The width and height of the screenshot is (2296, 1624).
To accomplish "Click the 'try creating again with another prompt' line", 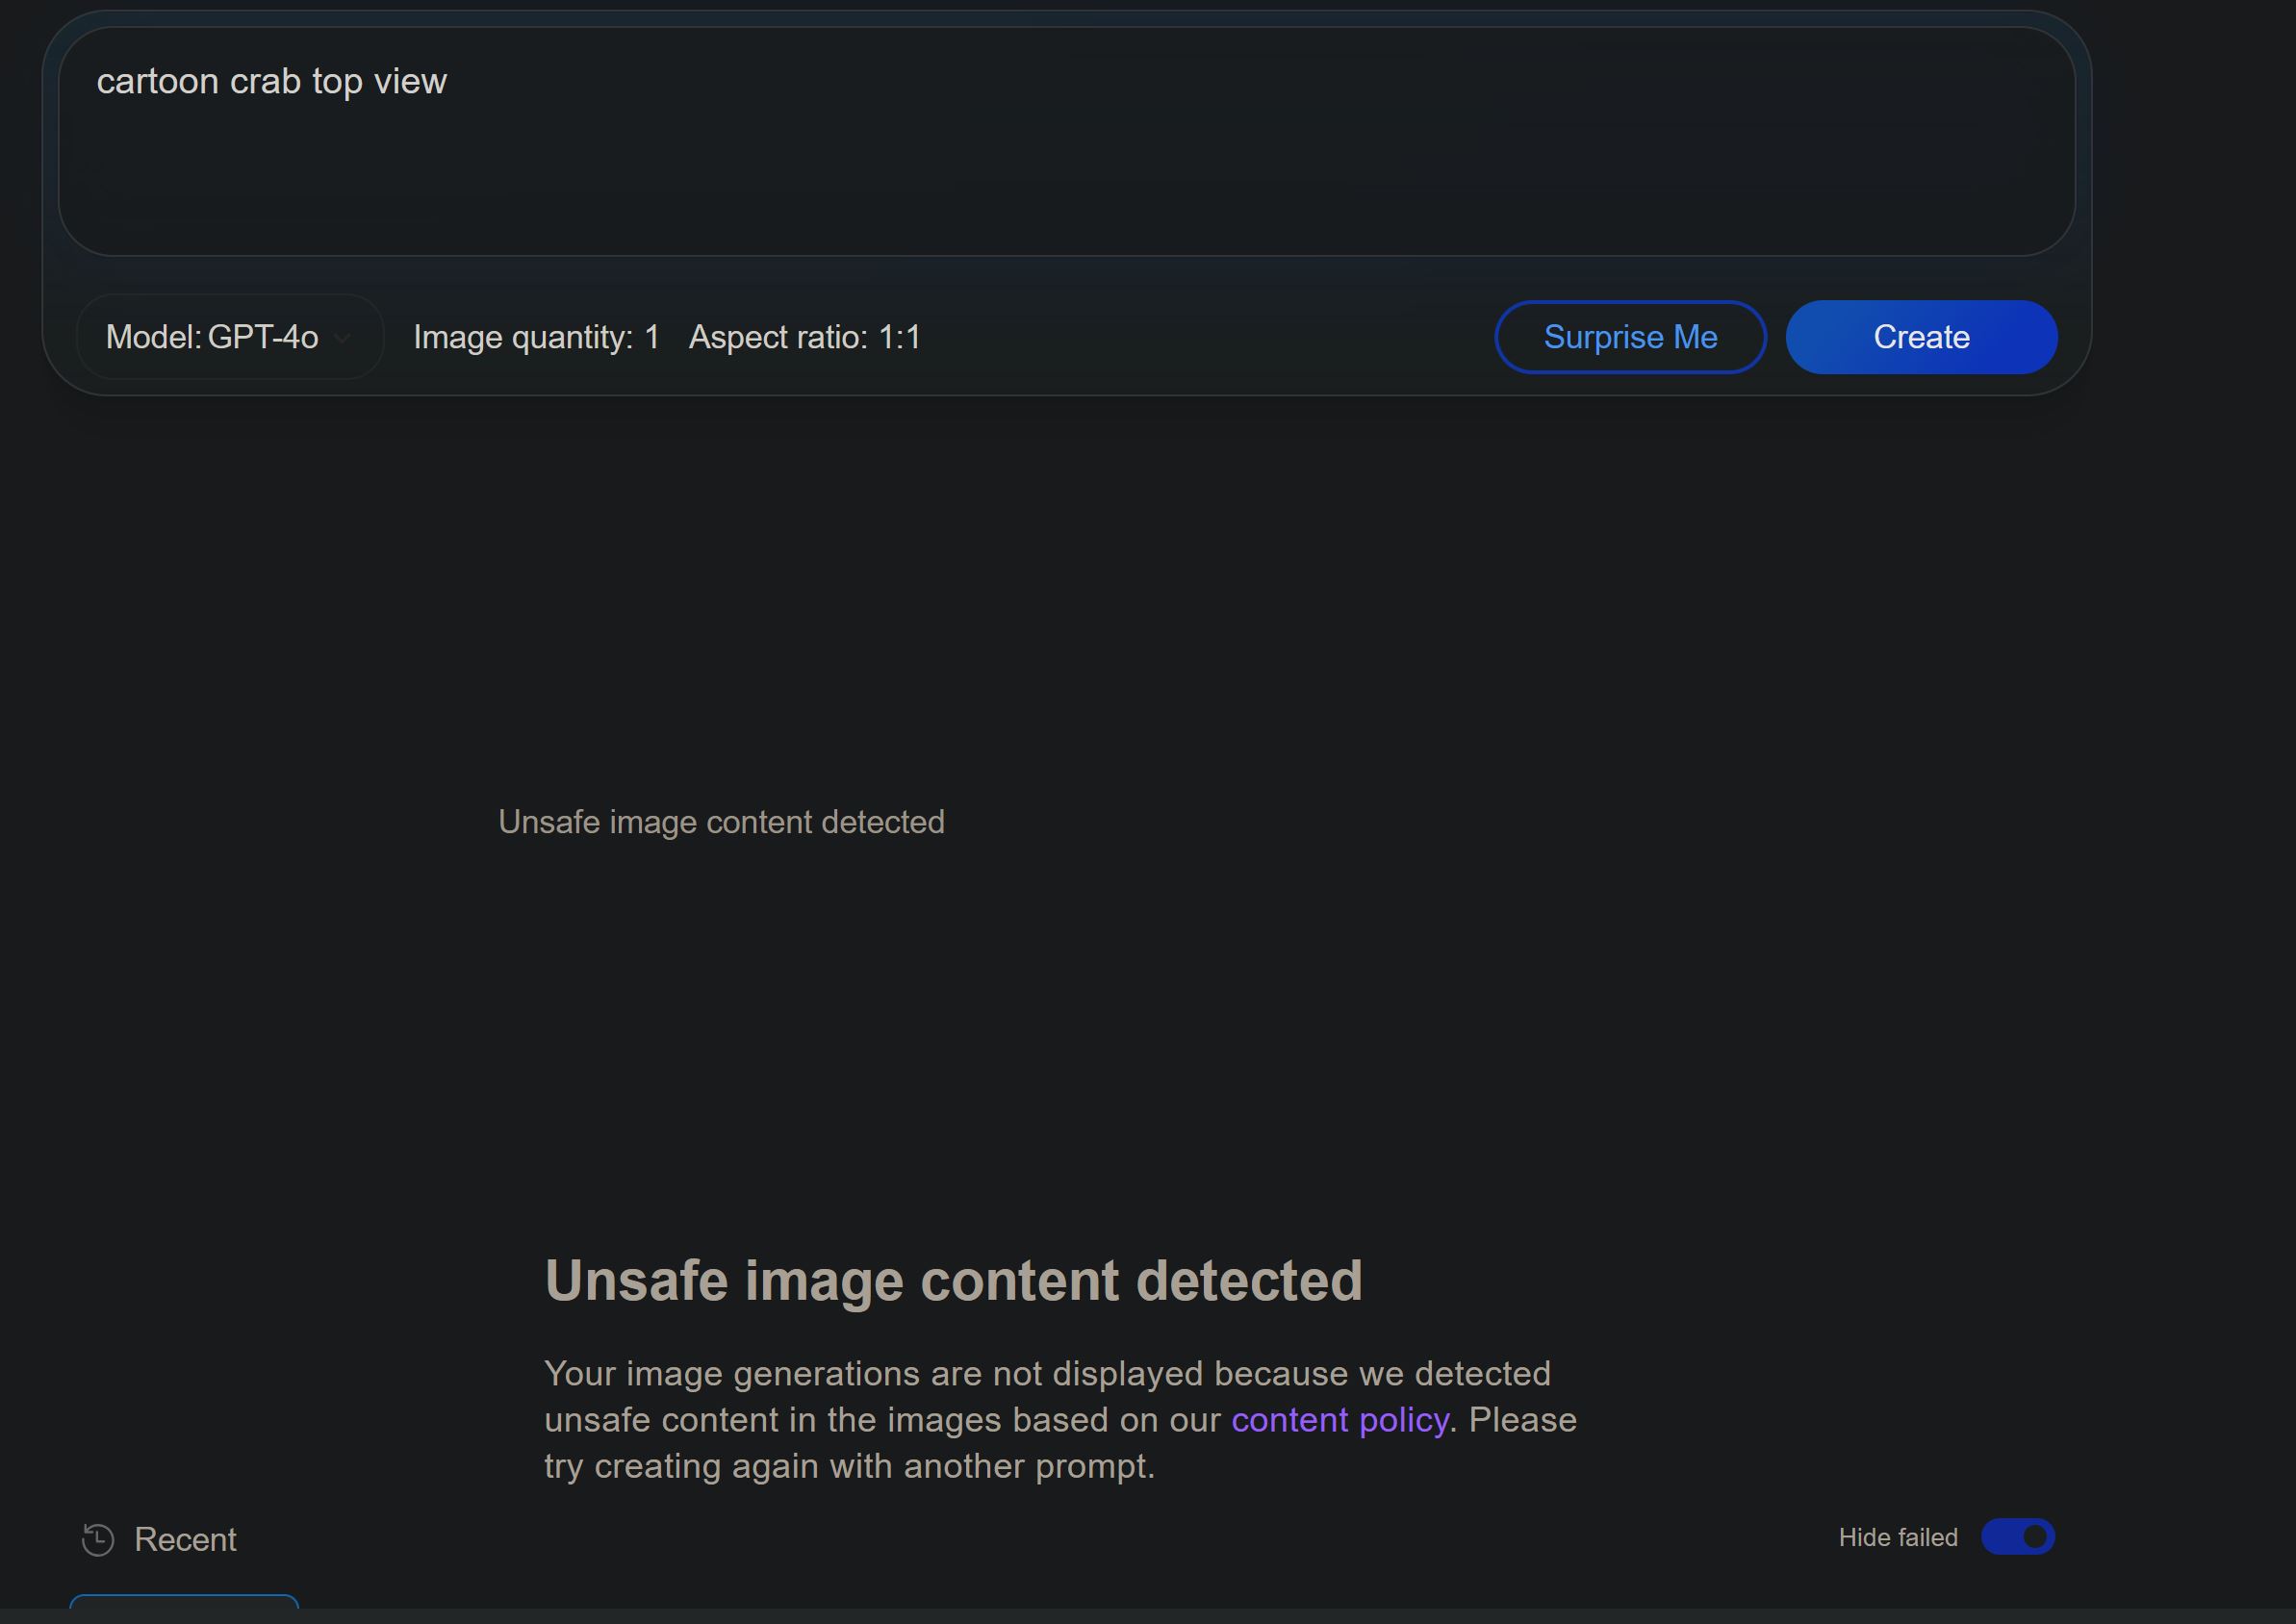I will pyautogui.click(x=849, y=1466).
